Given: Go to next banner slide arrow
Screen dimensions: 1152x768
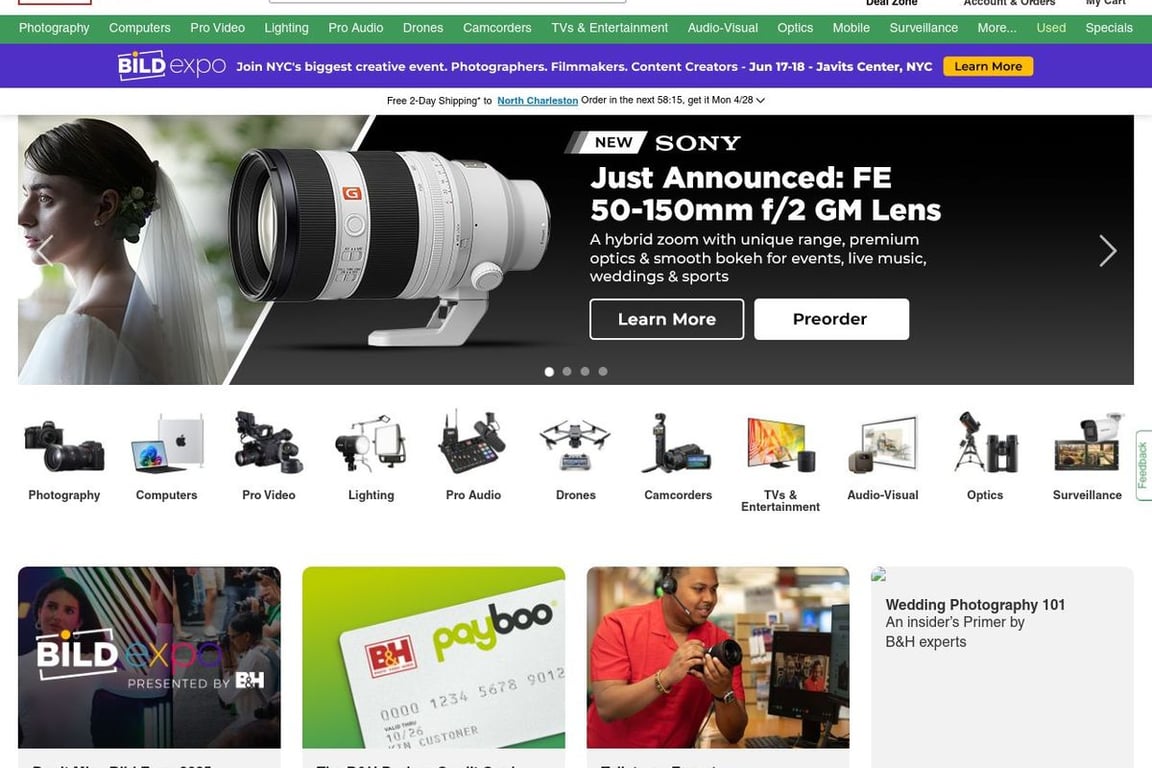Looking at the screenshot, I should [x=1107, y=251].
